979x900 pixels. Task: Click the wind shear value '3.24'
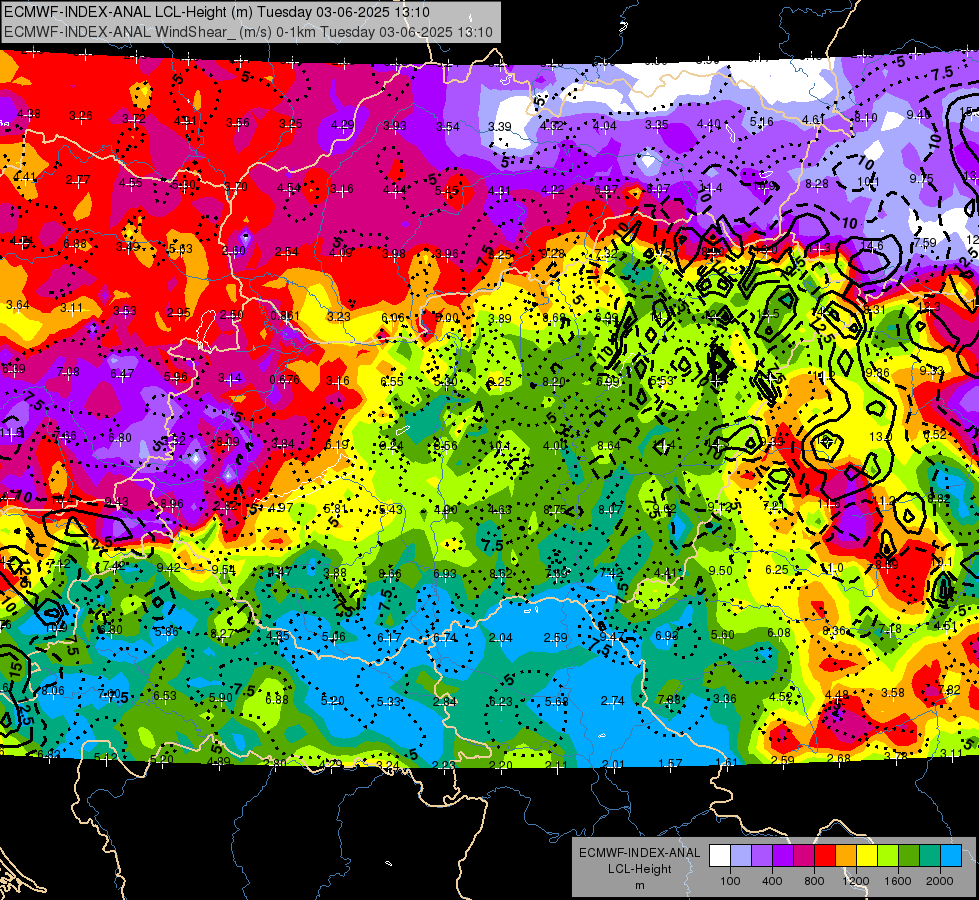click(x=388, y=765)
